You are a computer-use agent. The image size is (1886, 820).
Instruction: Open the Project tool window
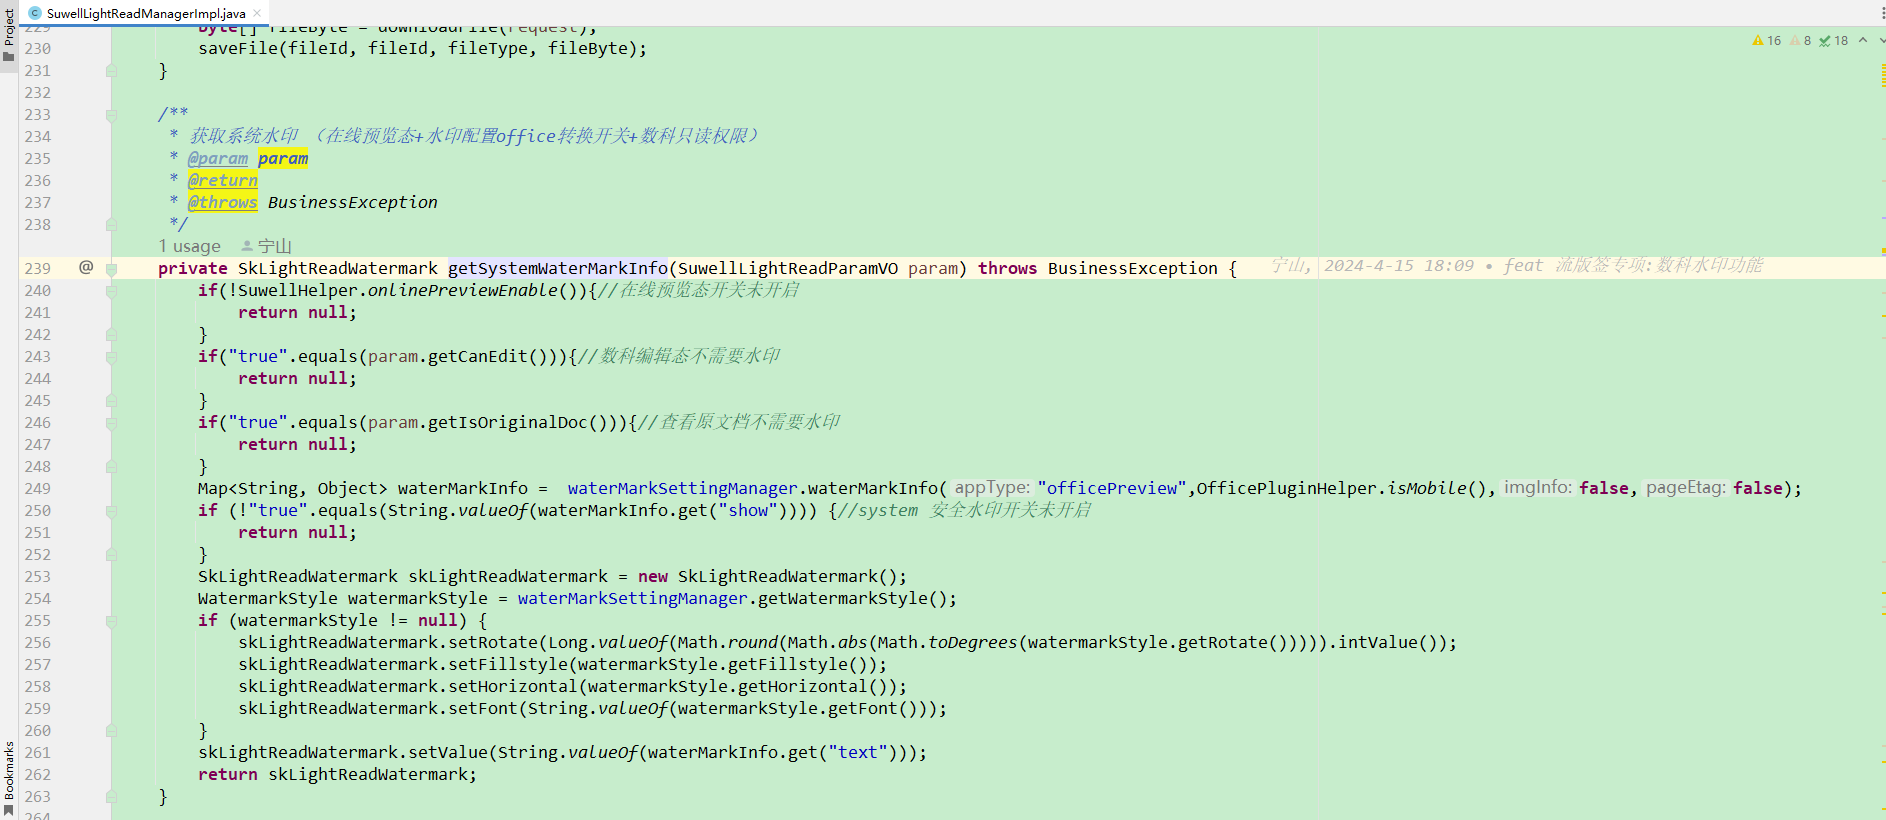click(9, 33)
